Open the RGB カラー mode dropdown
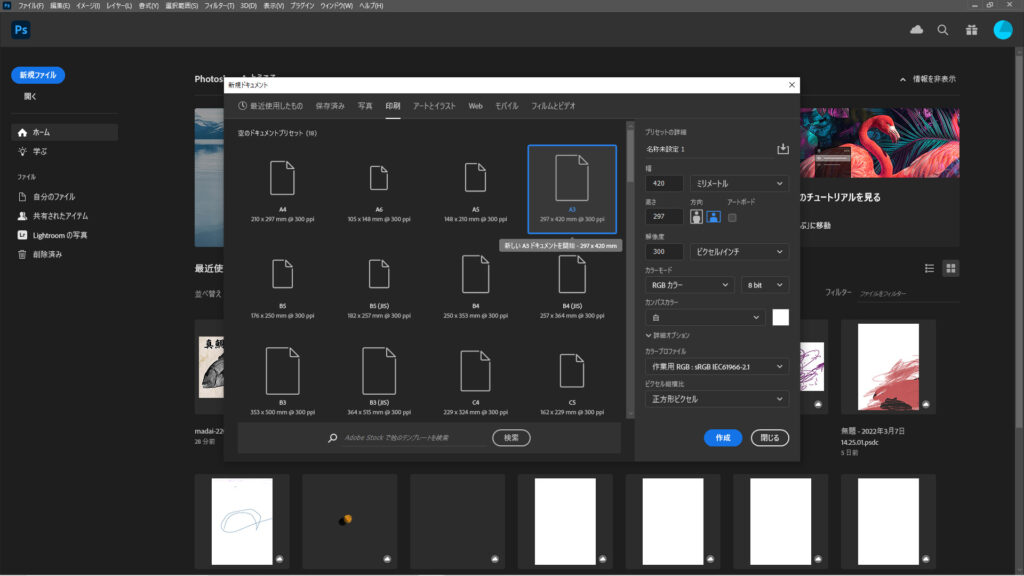 click(690, 285)
